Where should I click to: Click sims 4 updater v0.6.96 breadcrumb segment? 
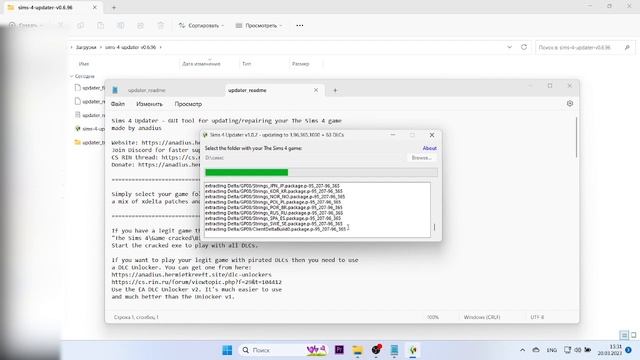131,47
